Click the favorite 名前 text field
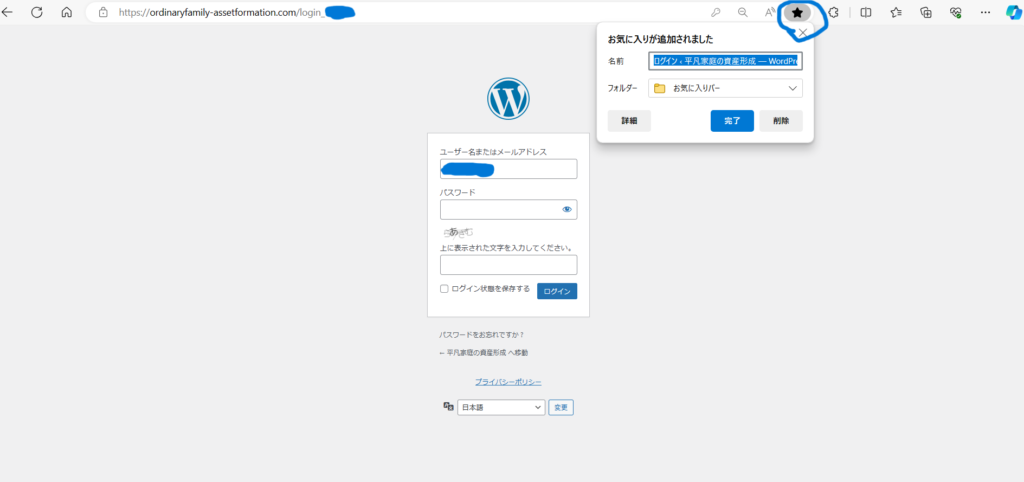1024x482 pixels. pos(726,61)
